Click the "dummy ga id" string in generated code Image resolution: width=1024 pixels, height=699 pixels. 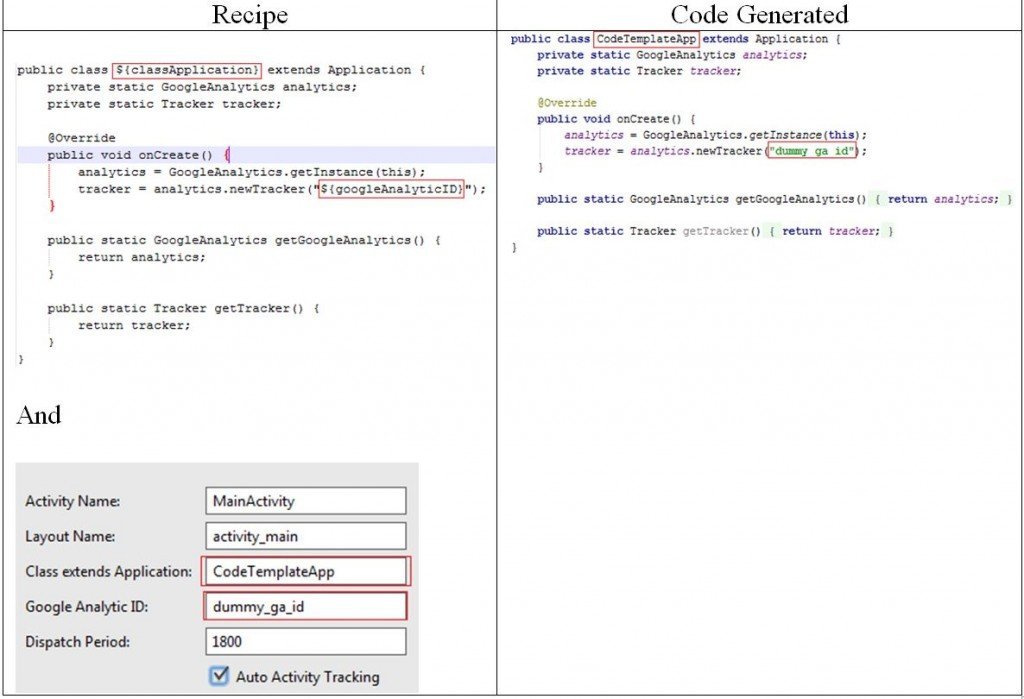815,151
